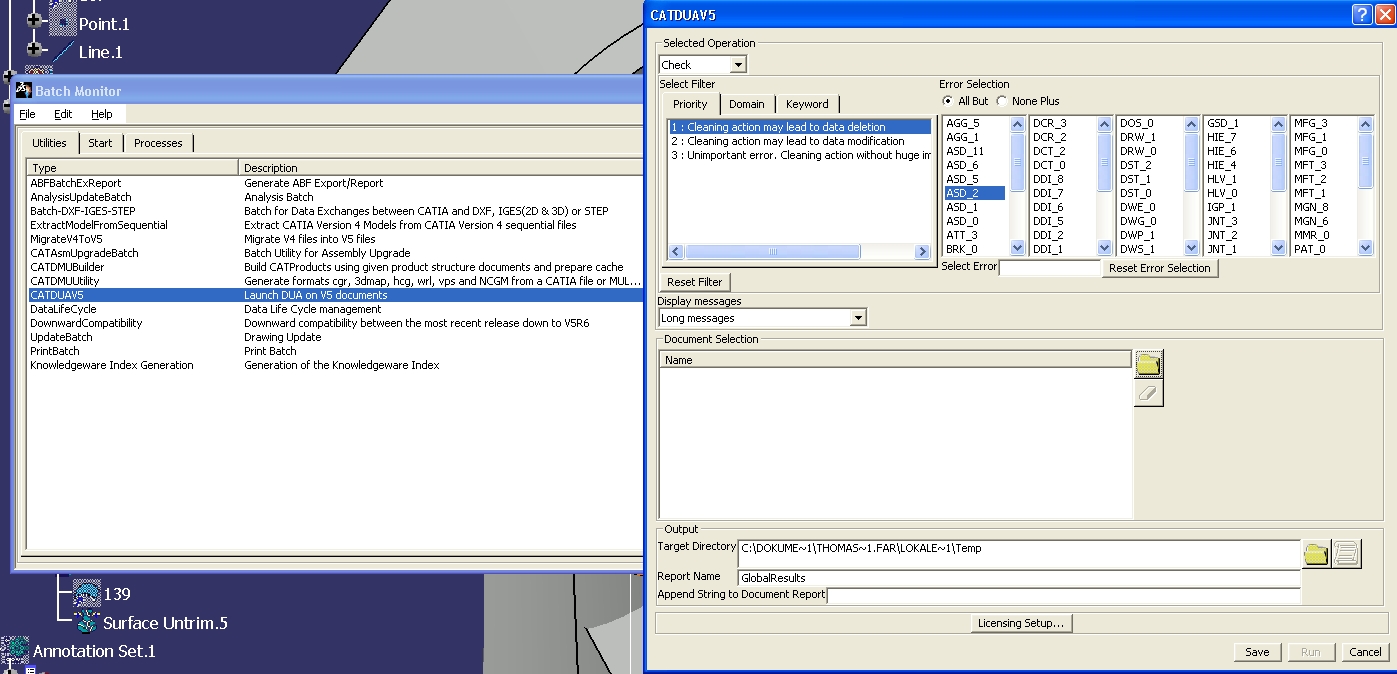Screen dimensions: 1397x674
Task: Switch to the Processes tab
Action: coord(158,143)
